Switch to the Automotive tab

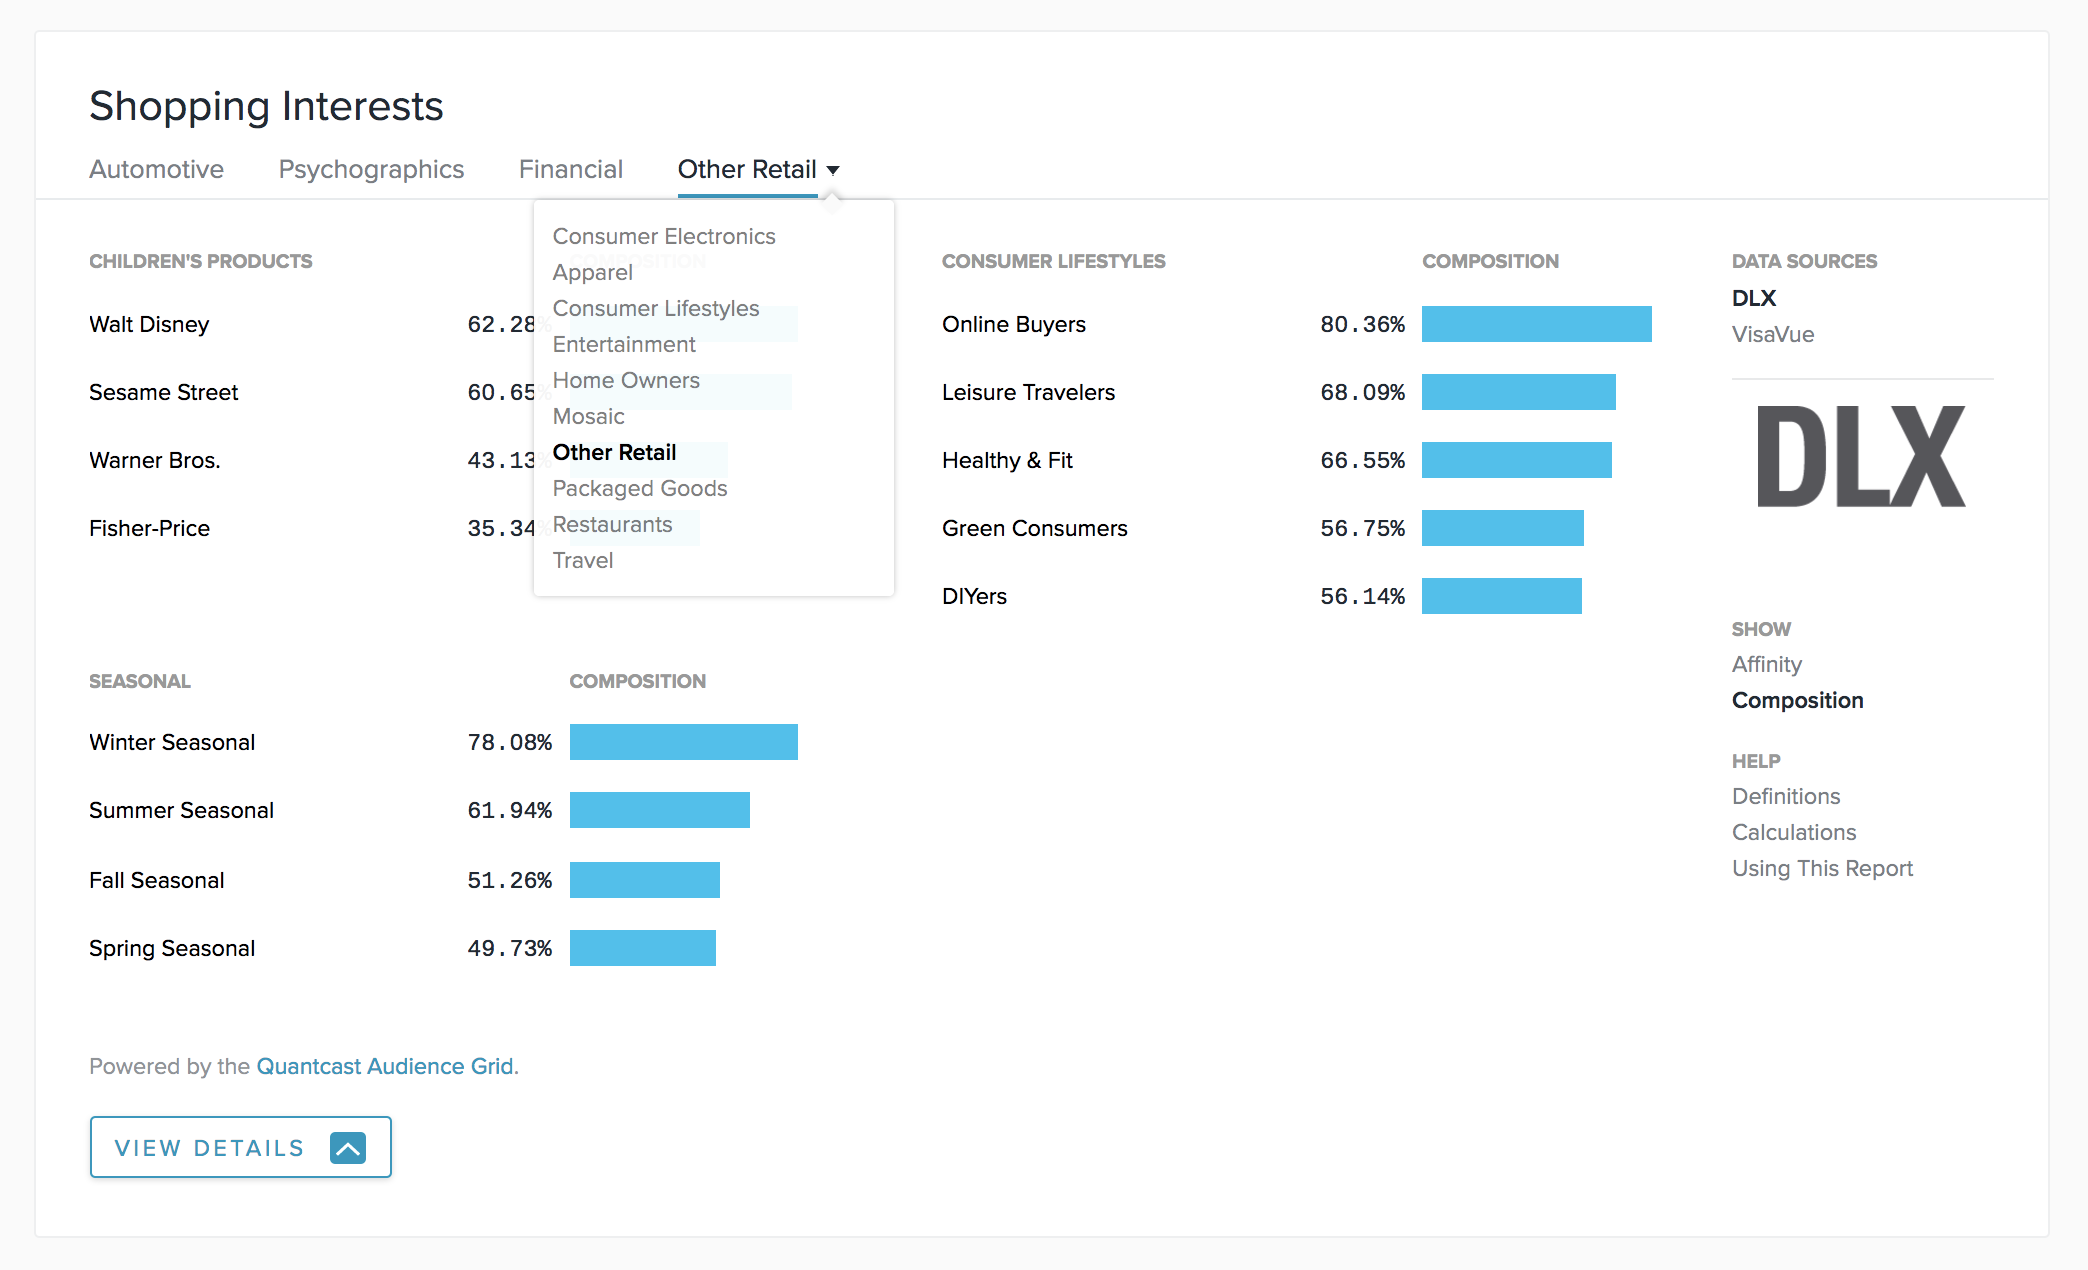point(155,169)
